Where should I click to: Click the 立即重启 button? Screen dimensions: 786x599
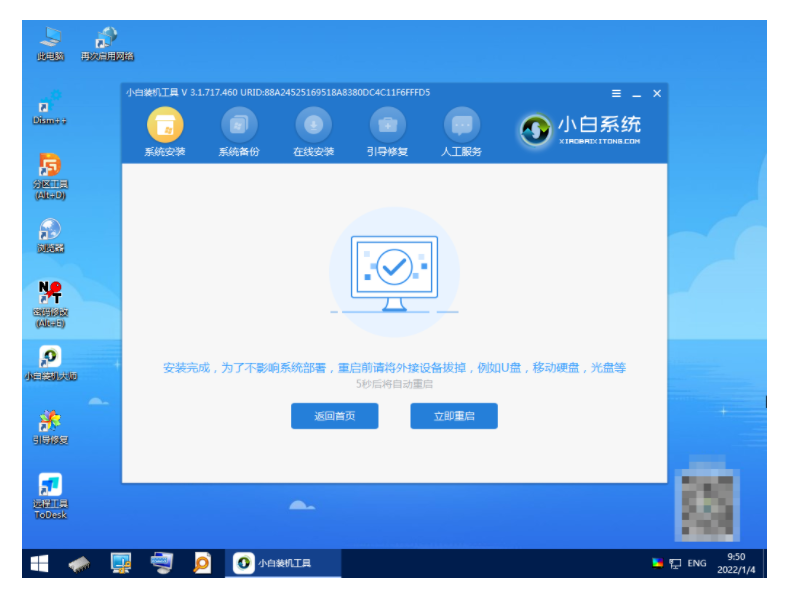[453, 416]
